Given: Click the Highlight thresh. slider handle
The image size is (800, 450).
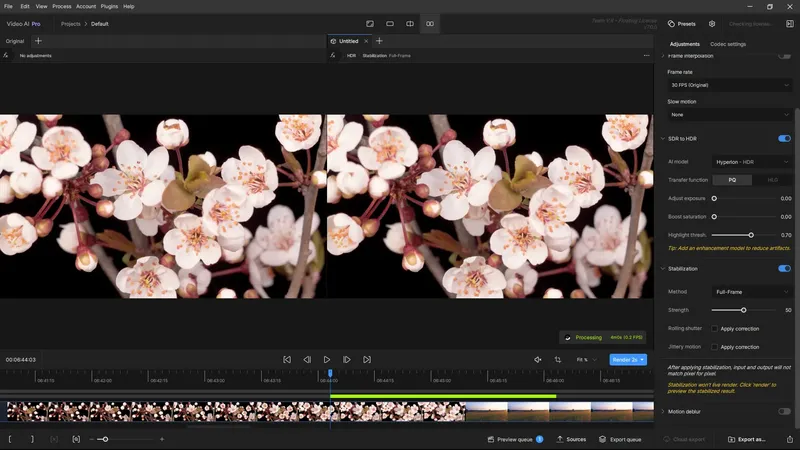Looking at the screenshot, I should [x=751, y=235].
